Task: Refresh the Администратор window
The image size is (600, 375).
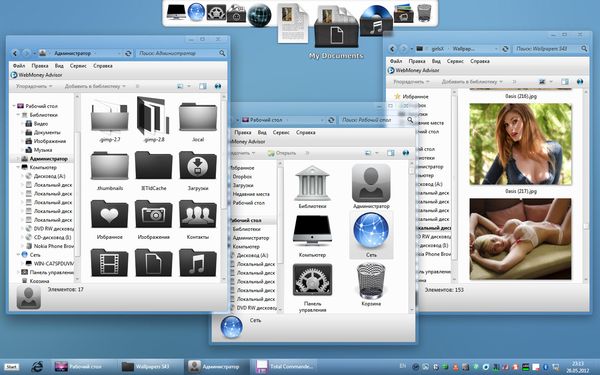Action: point(128,54)
